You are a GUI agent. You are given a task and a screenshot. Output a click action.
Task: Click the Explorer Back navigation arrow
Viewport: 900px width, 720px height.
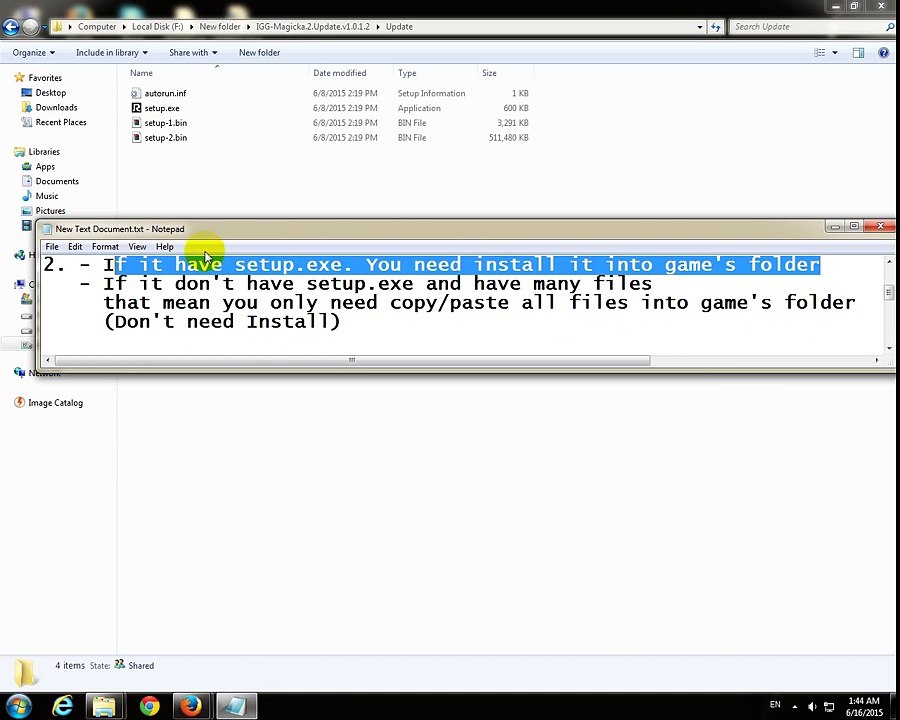click(x=11, y=26)
